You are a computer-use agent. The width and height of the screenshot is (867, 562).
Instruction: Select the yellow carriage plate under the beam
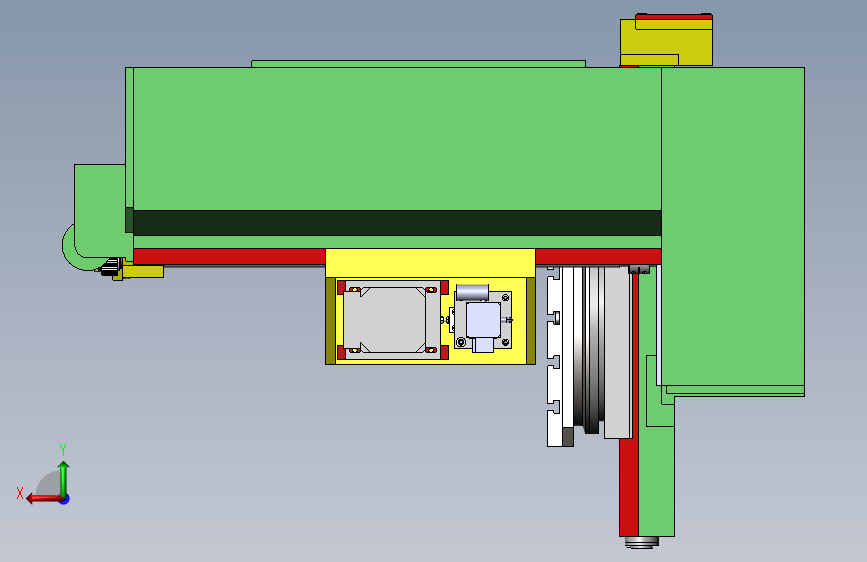[430, 263]
